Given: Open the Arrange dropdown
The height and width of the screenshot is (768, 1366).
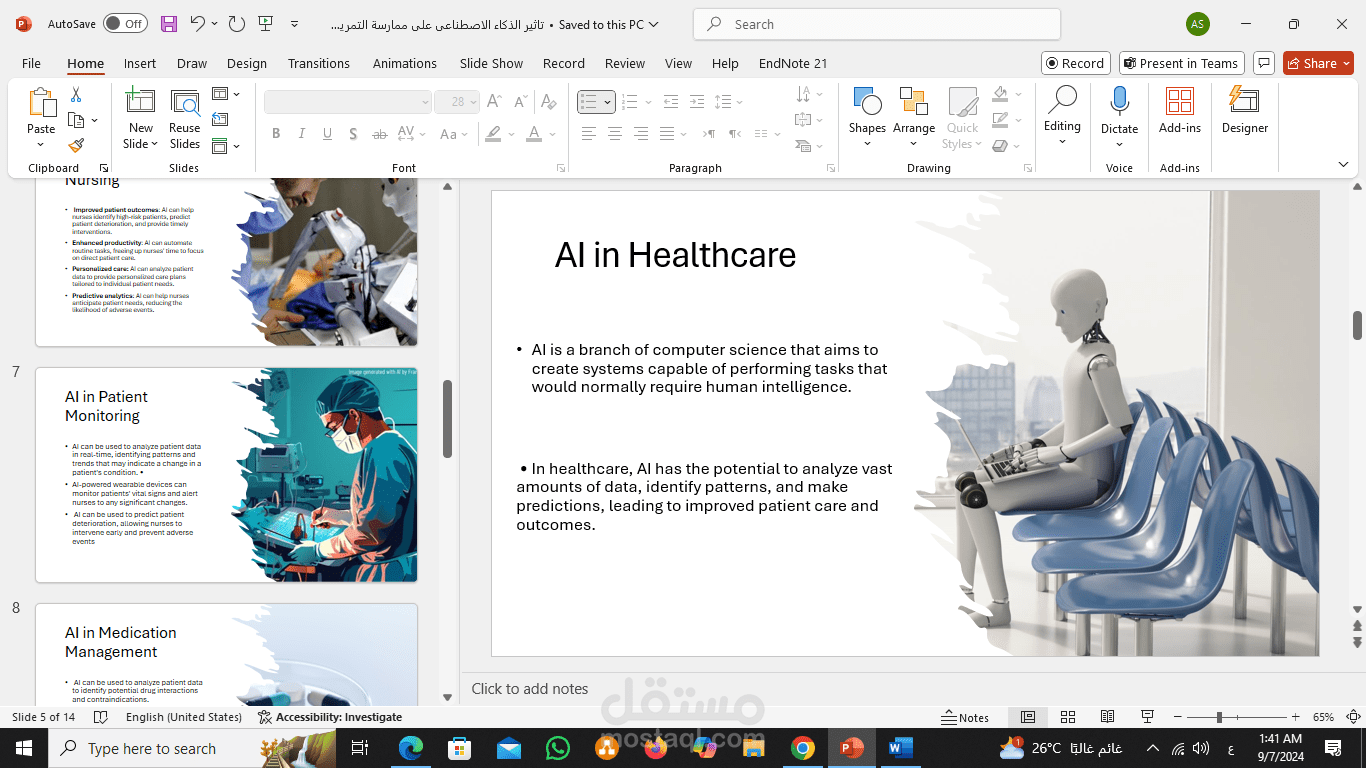Looking at the screenshot, I should [914, 118].
